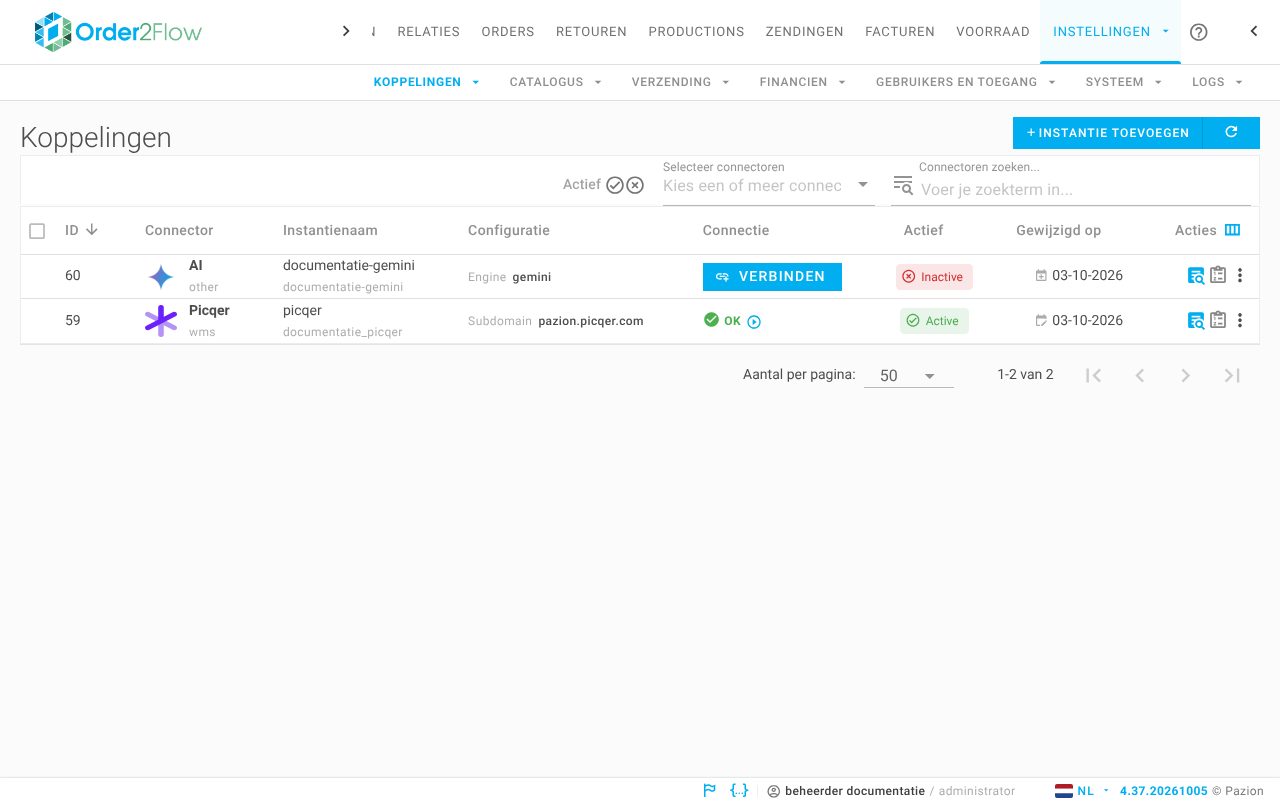Screen dimensions: 1280x800
Task: Filter on inactive connectors with the X circle
Action: pyautogui.click(x=635, y=185)
